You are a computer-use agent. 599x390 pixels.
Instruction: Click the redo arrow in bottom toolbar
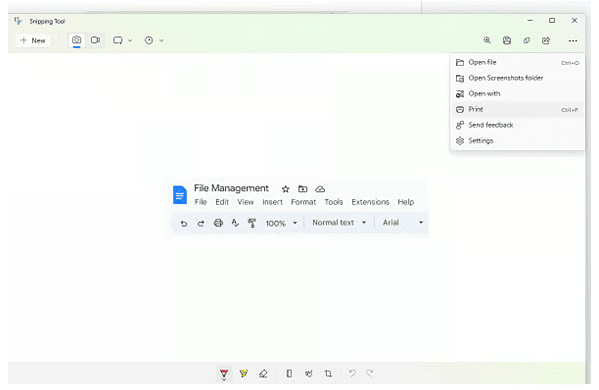pyautogui.click(x=370, y=373)
